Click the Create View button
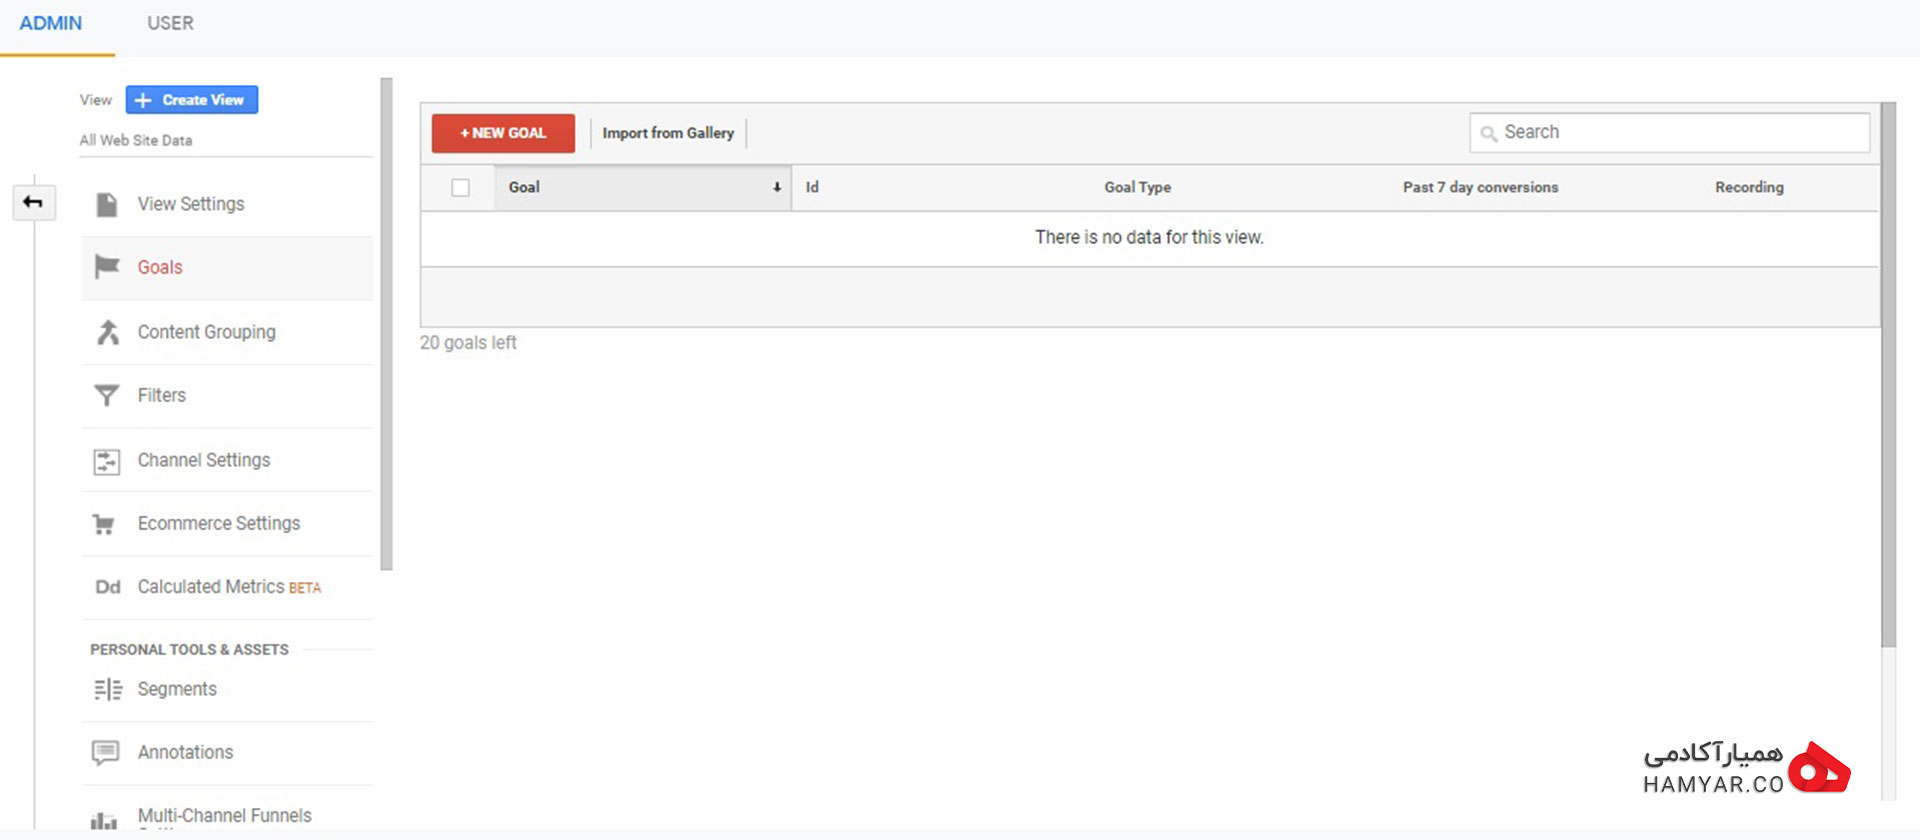The height and width of the screenshot is (840, 1920). point(192,100)
